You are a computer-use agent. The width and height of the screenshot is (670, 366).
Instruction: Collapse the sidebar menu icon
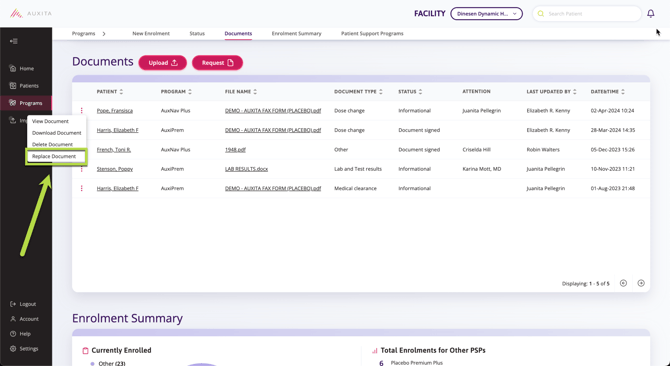tap(14, 41)
